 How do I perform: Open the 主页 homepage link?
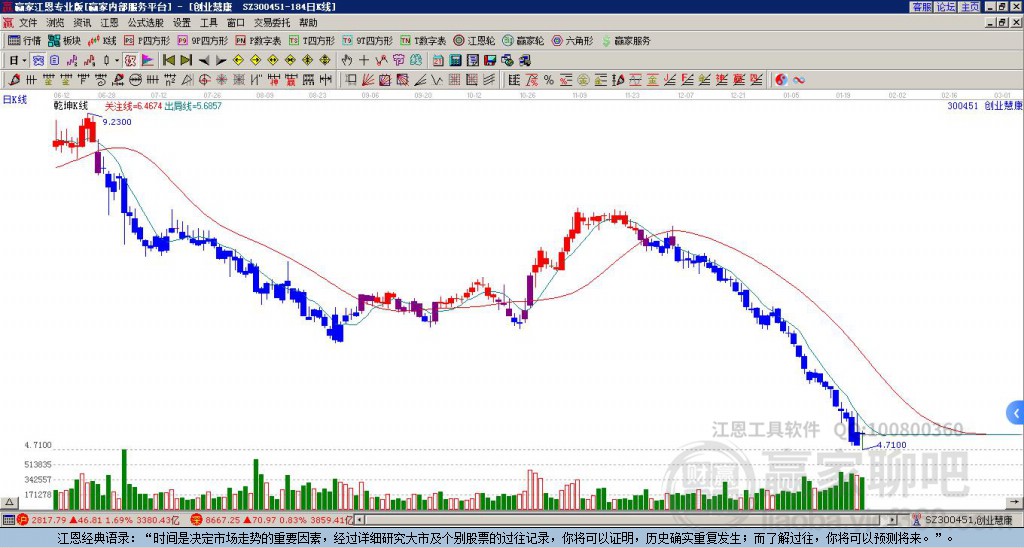(969, 7)
